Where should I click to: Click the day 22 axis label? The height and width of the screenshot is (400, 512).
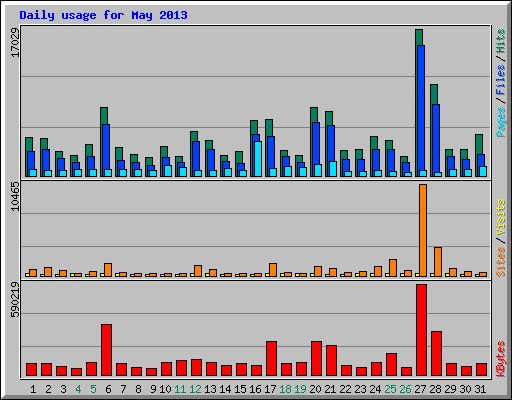[345, 389]
